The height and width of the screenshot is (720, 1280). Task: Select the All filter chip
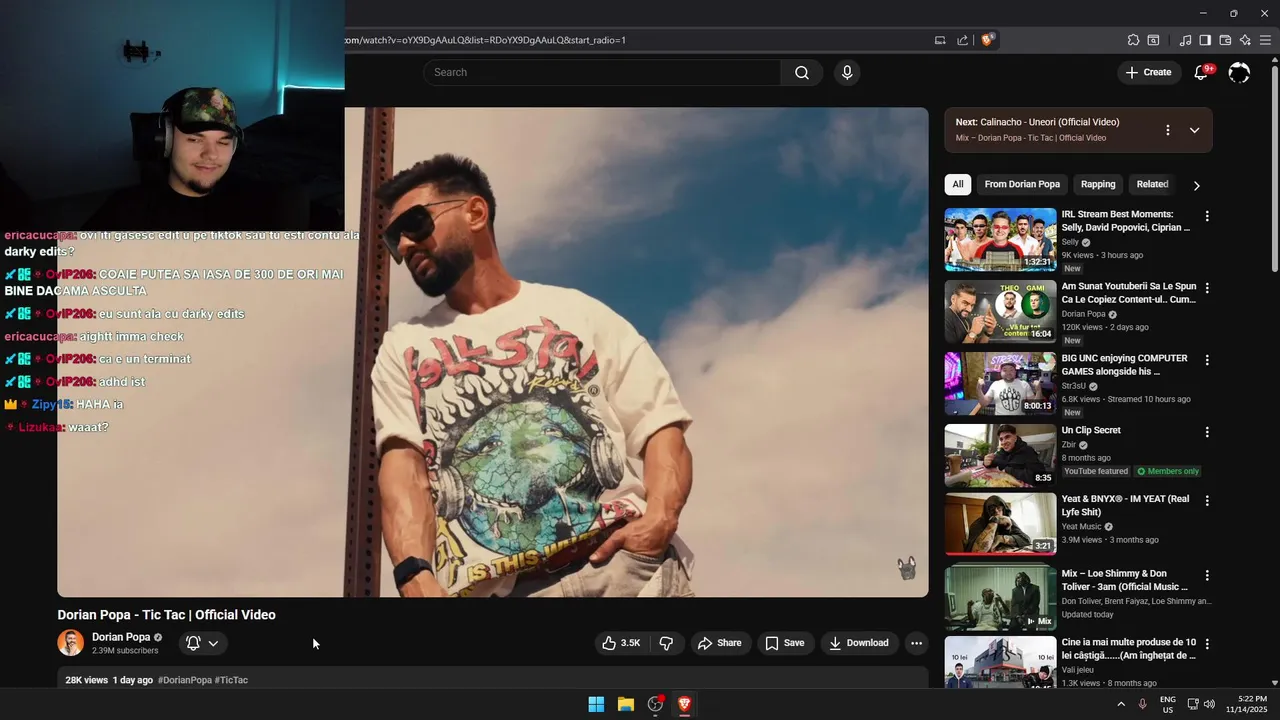[958, 184]
